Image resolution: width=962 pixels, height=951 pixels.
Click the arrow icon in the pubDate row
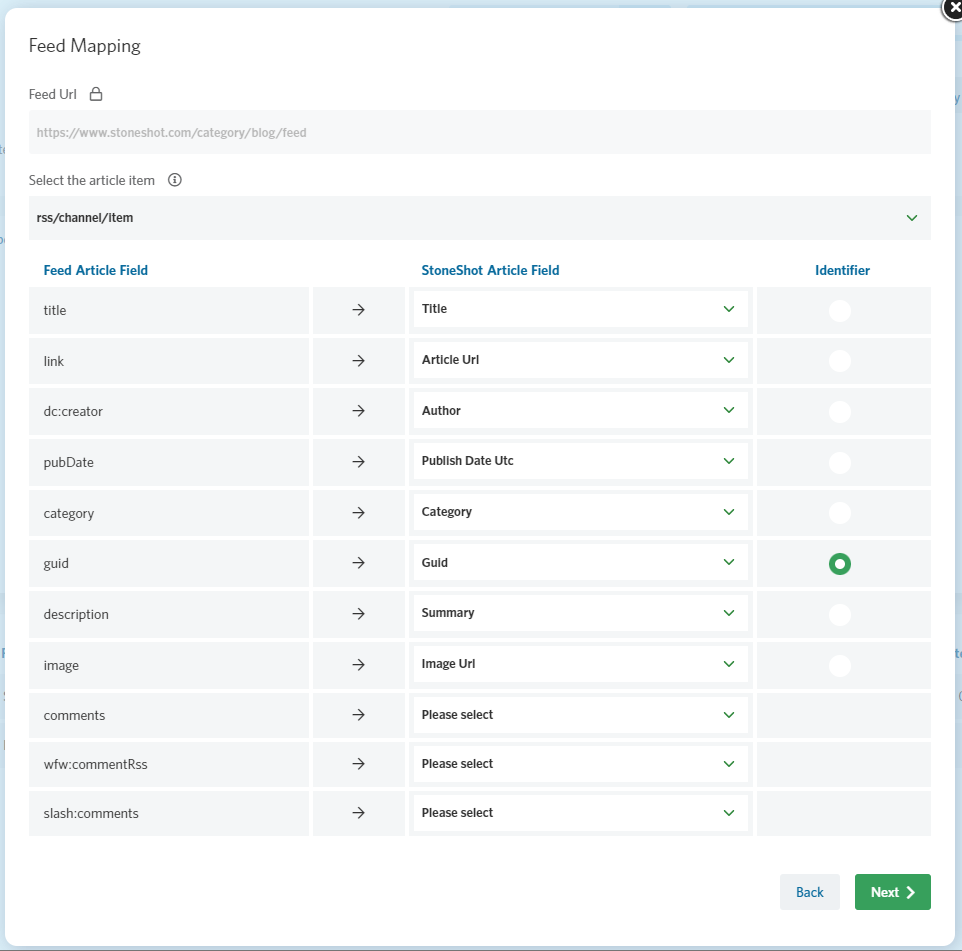(359, 461)
